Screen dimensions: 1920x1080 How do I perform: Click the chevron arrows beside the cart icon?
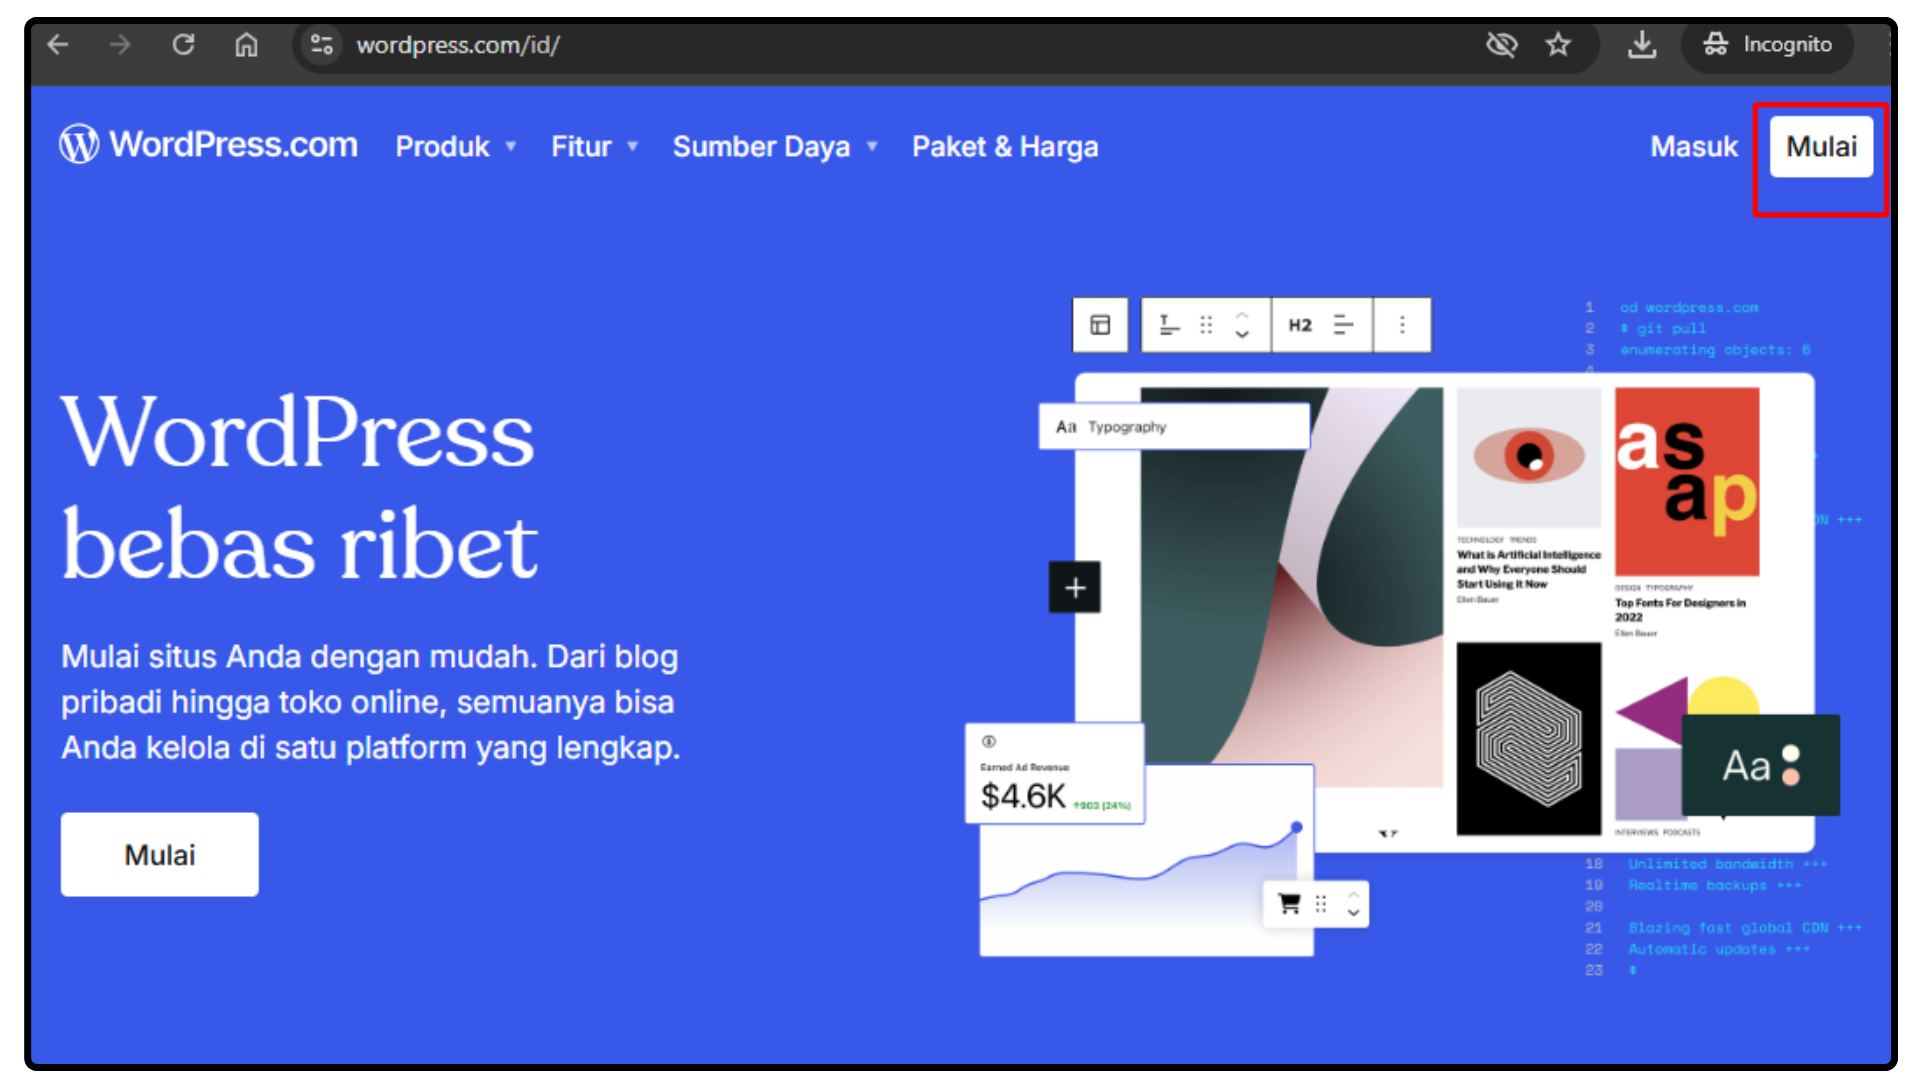point(1353,904)
